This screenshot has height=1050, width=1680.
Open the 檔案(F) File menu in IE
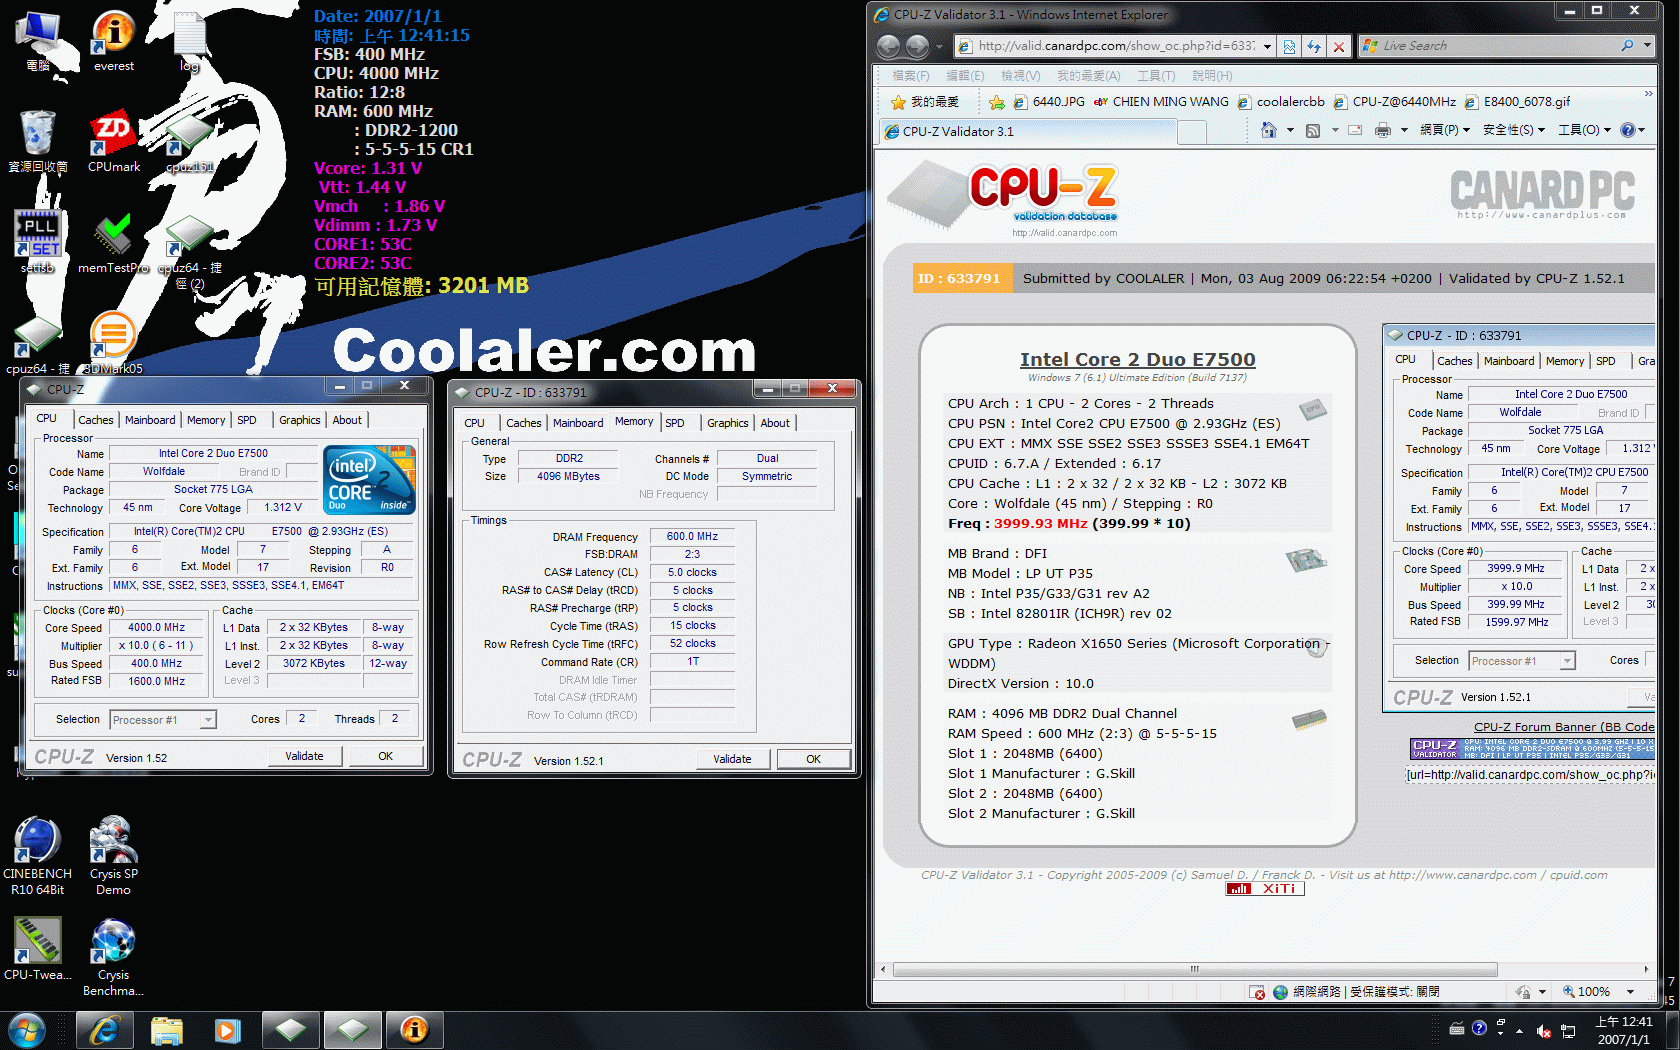click(911, 76)
